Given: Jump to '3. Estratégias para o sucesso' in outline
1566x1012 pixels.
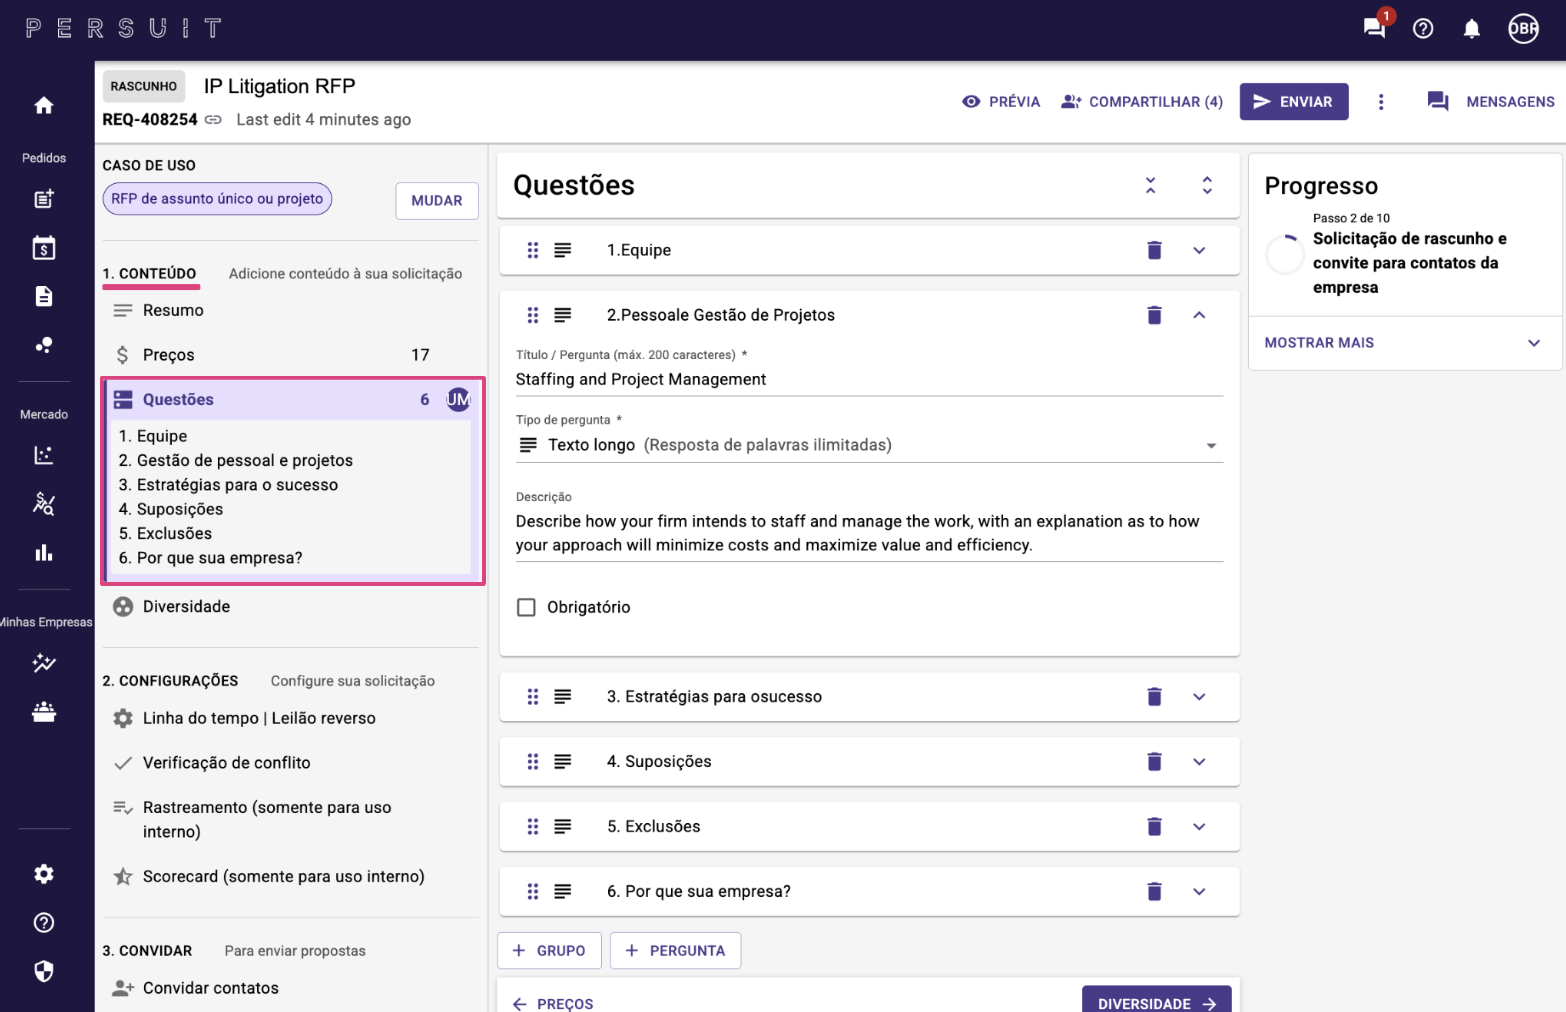Looking at the screenshot, I should [229, 485].
